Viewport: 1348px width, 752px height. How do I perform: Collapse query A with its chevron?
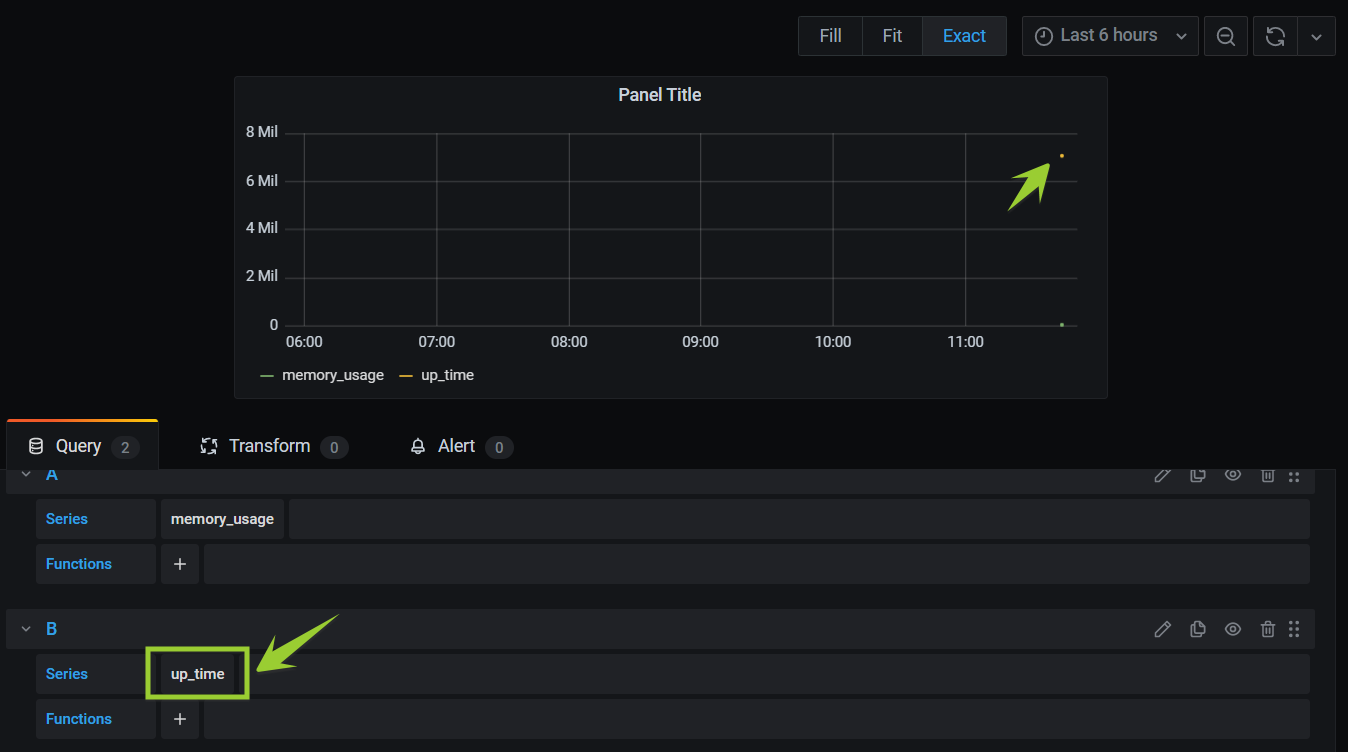tap(26, 475)
